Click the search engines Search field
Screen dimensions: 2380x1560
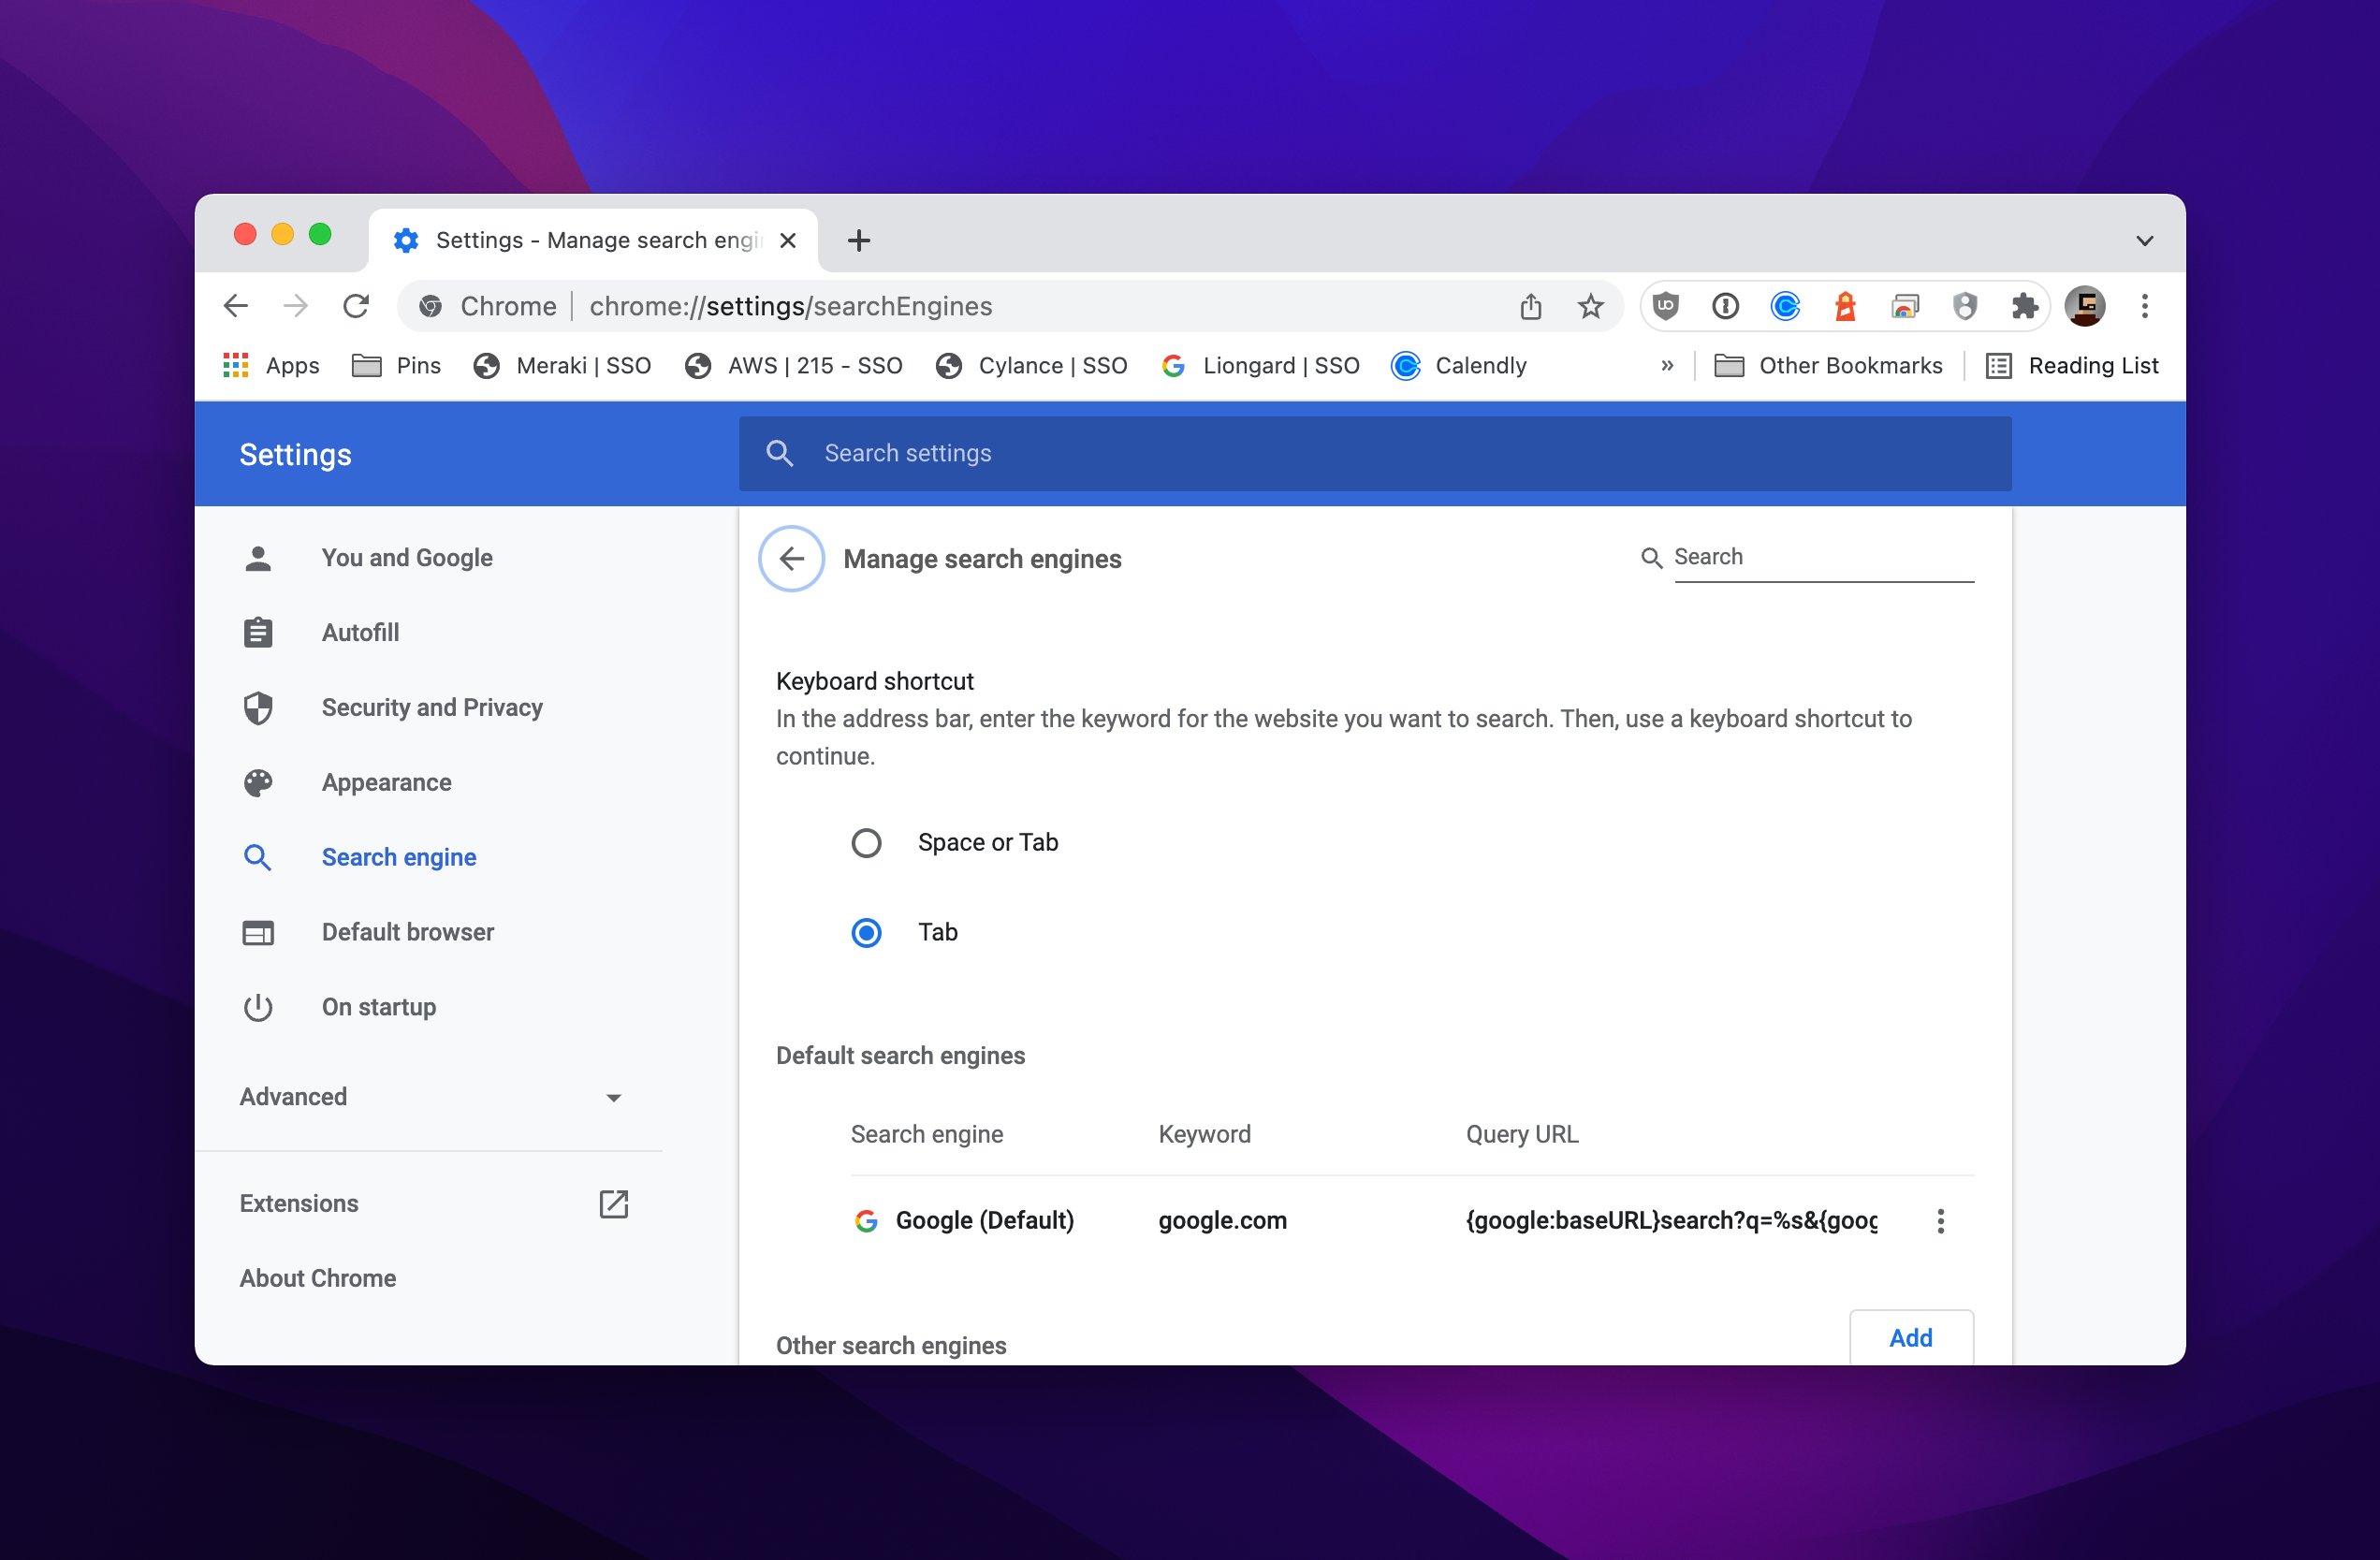(x=1823, y=557)
